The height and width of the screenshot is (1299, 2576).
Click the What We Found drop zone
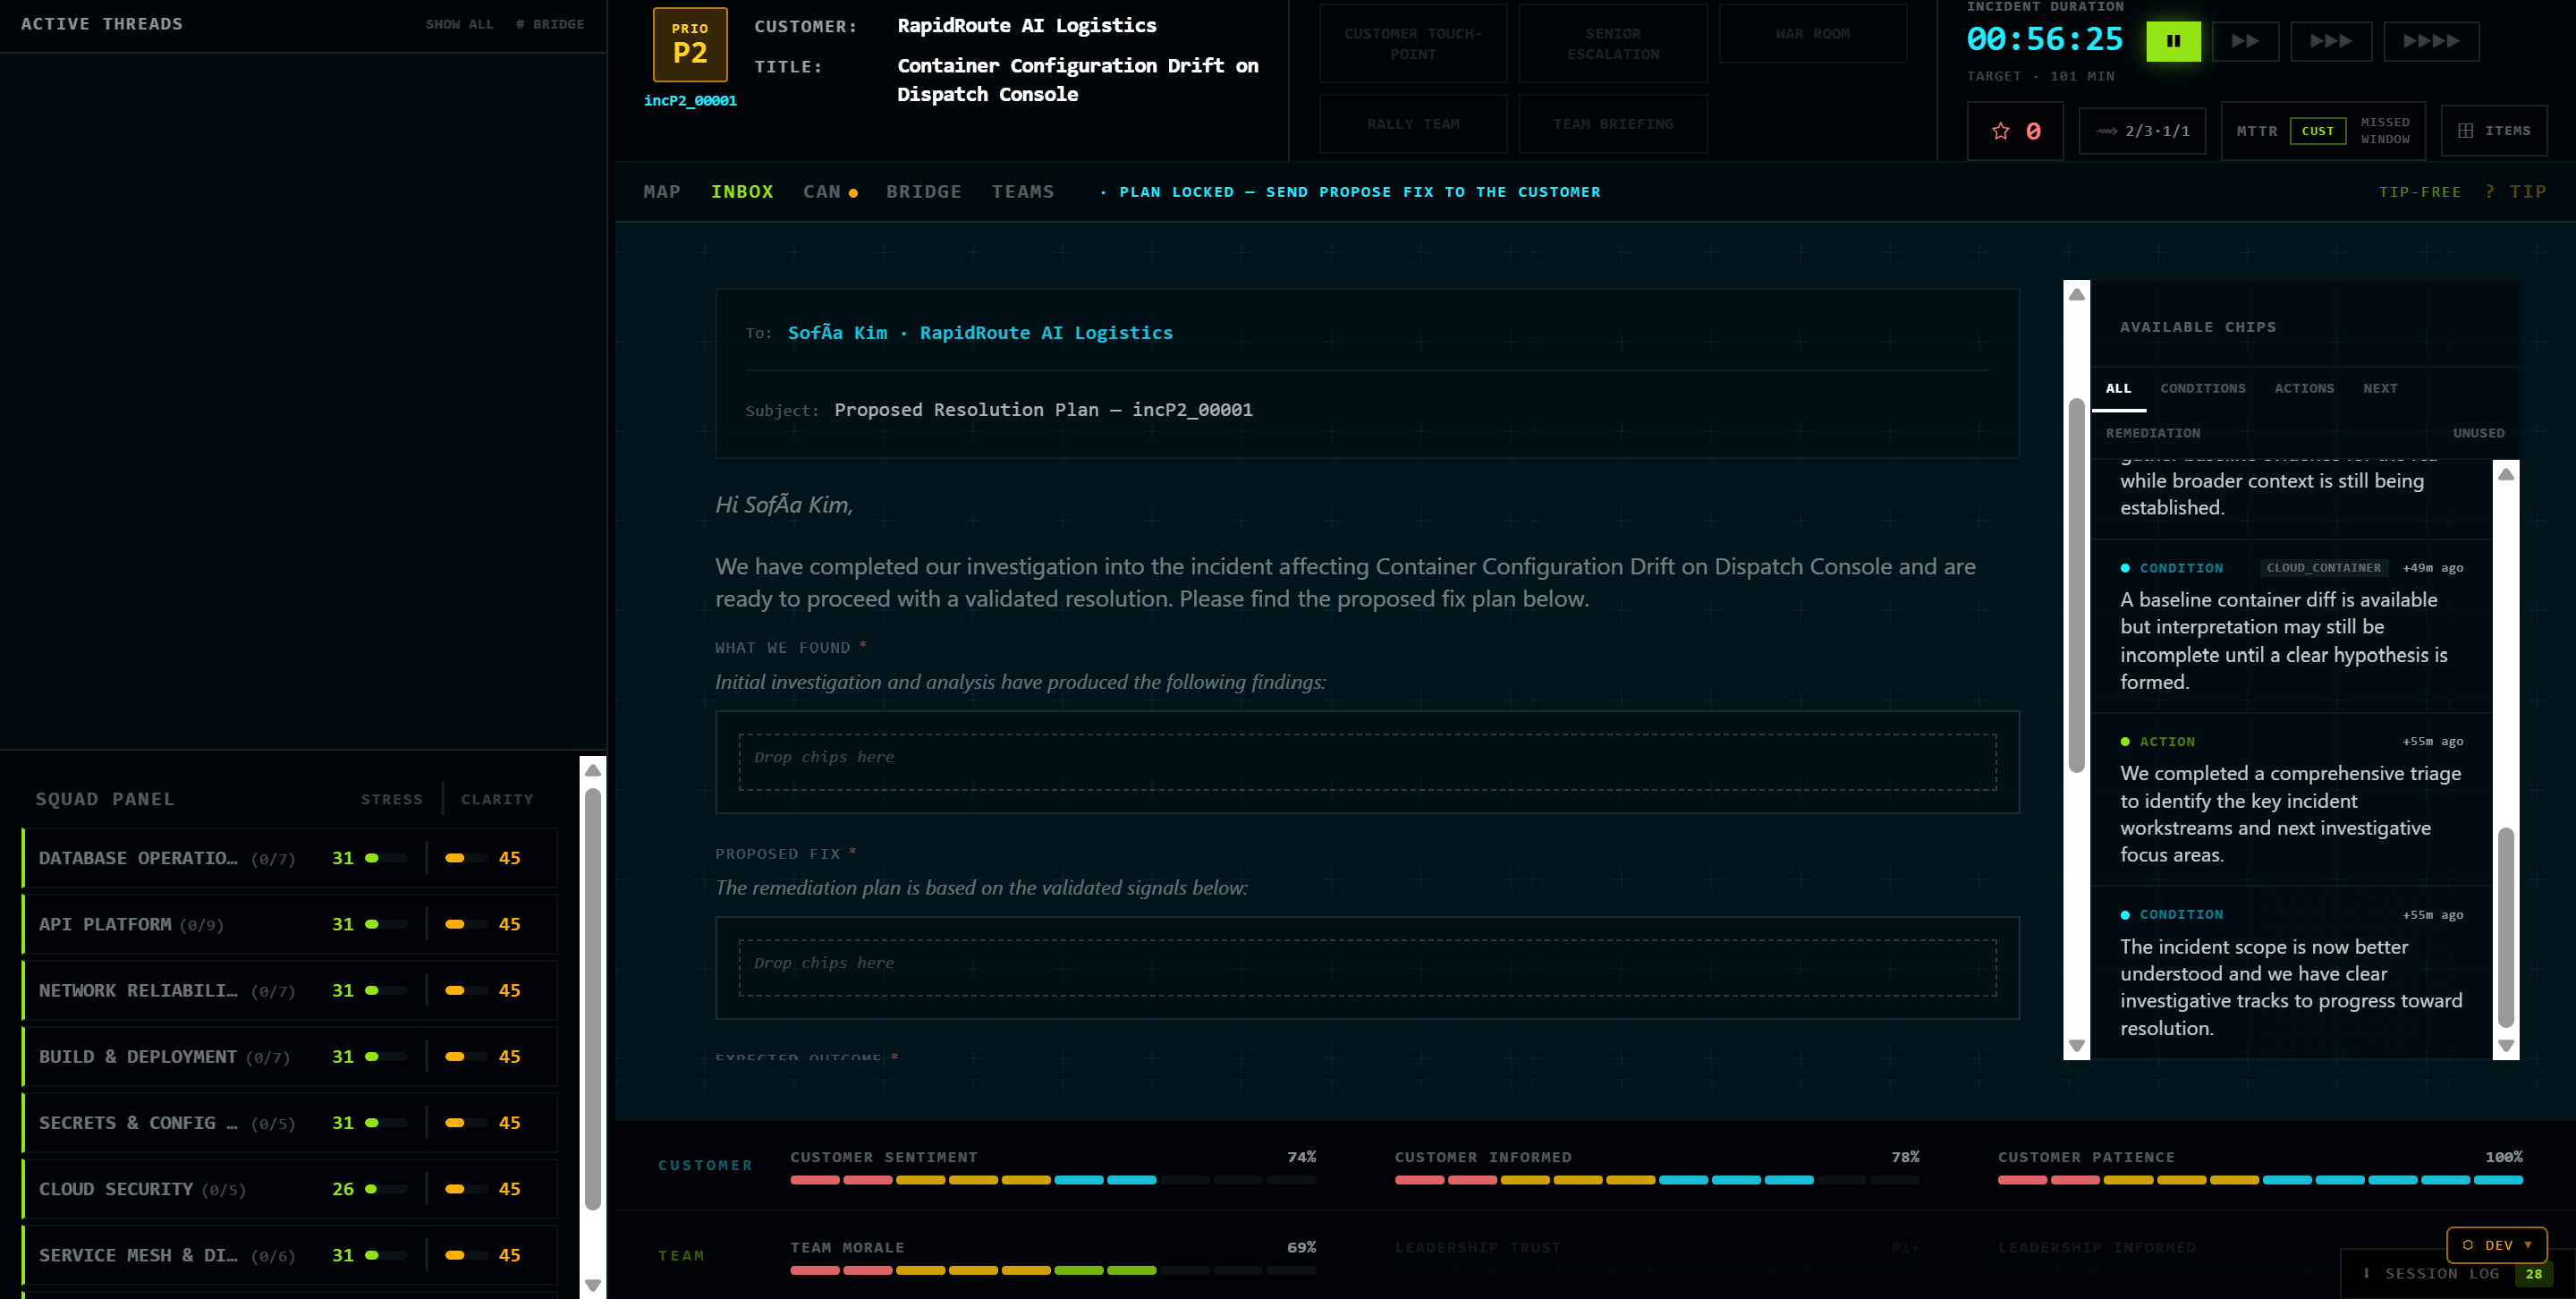(x=1367, y=762)
